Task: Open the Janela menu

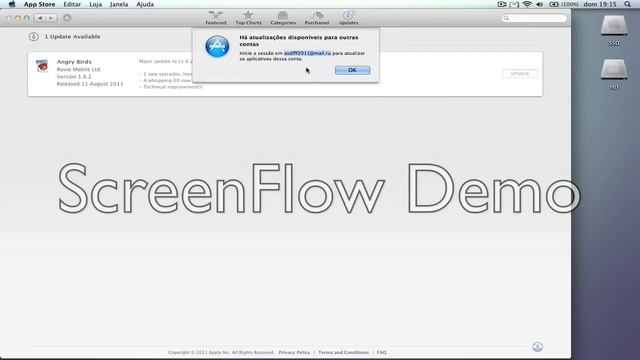Action: click(119, 4)
